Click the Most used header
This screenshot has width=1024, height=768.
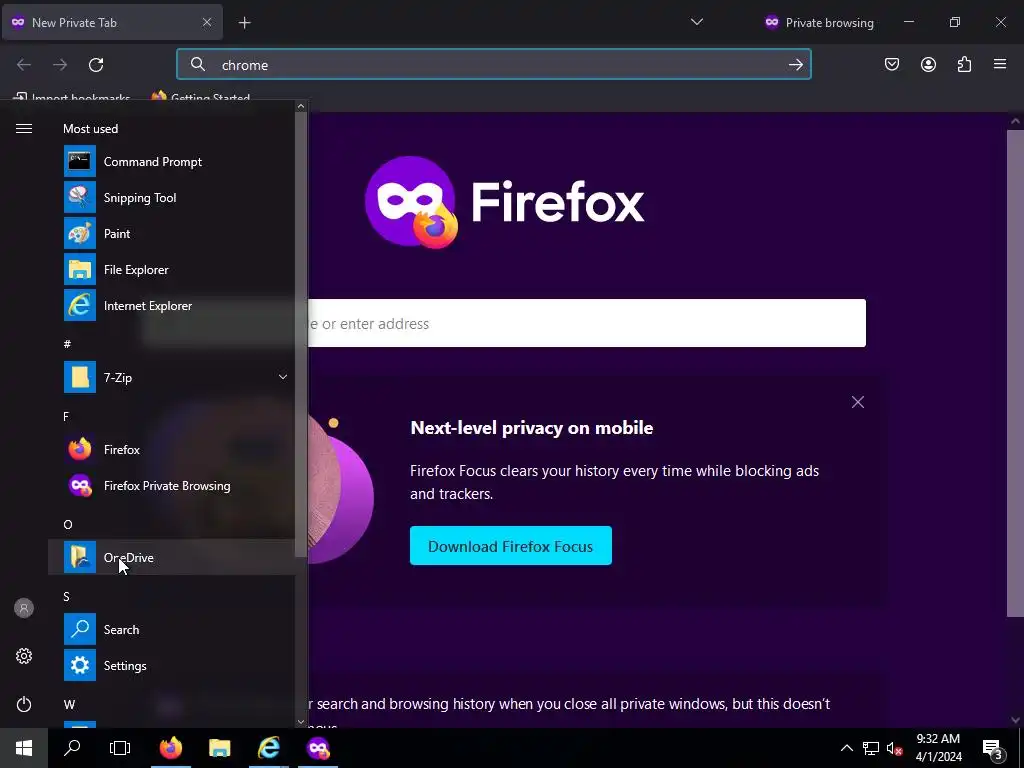90,129
